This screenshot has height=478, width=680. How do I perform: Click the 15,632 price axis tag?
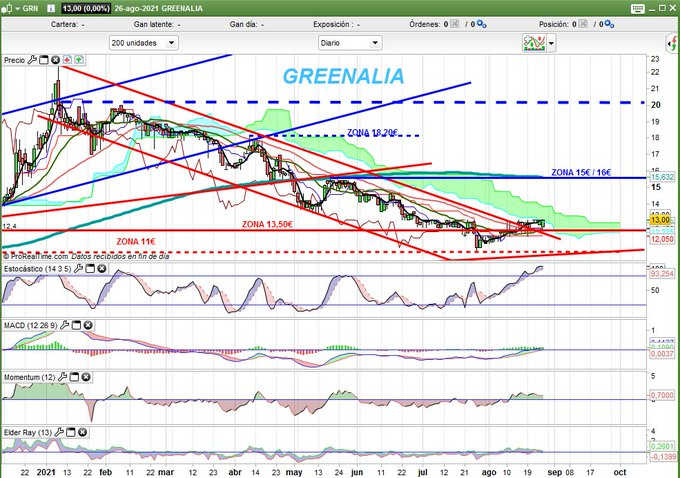click(662, 177)
